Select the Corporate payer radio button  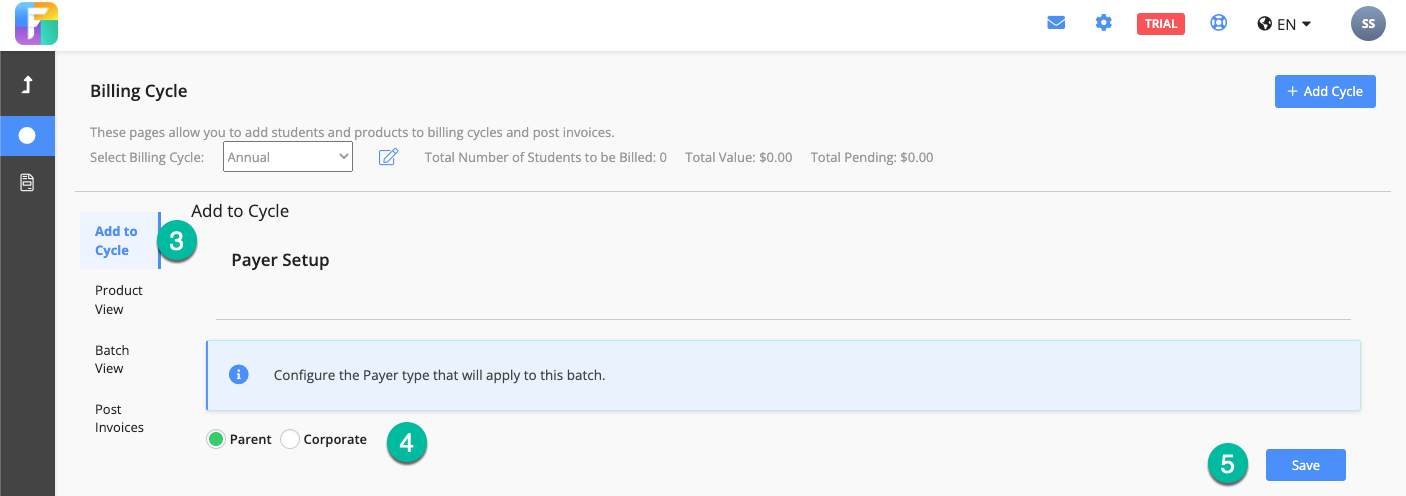[290, 439]
